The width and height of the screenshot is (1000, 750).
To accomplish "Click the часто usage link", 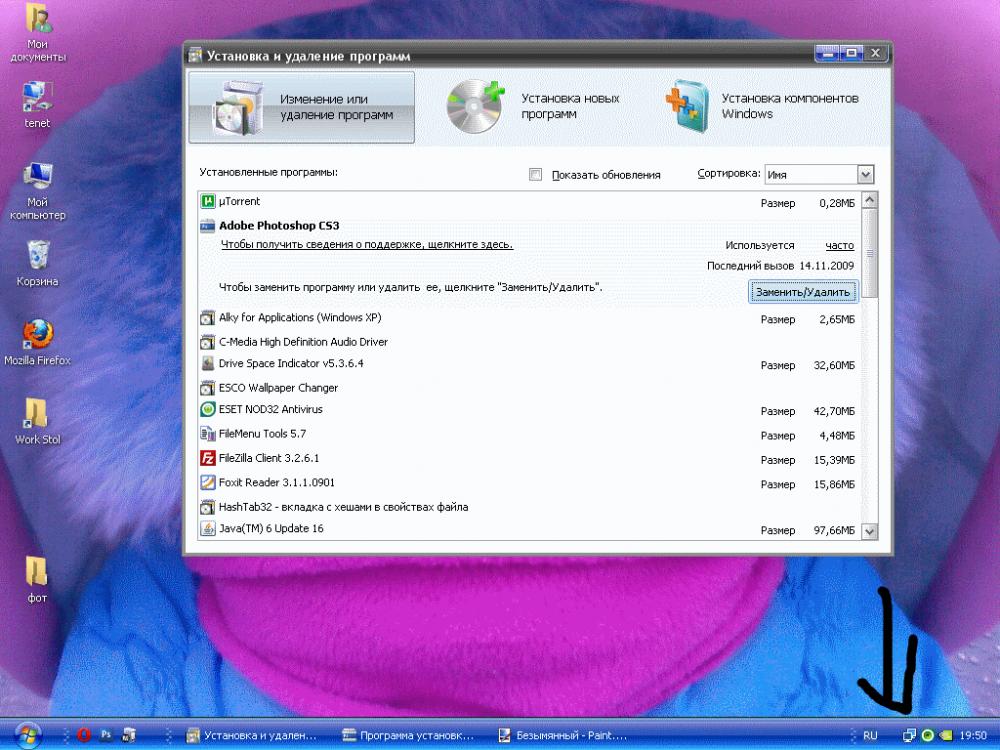I will tap(839, 246).
